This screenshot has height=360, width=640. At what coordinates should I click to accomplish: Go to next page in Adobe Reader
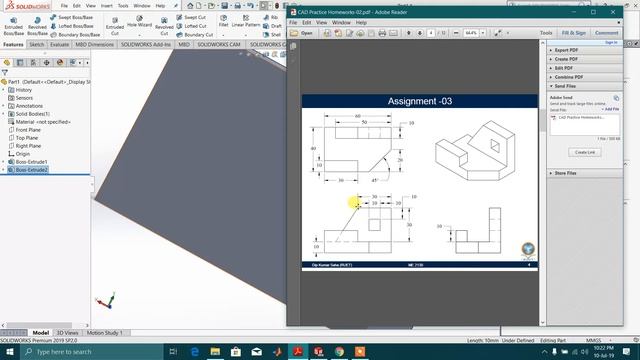[420, 33]
